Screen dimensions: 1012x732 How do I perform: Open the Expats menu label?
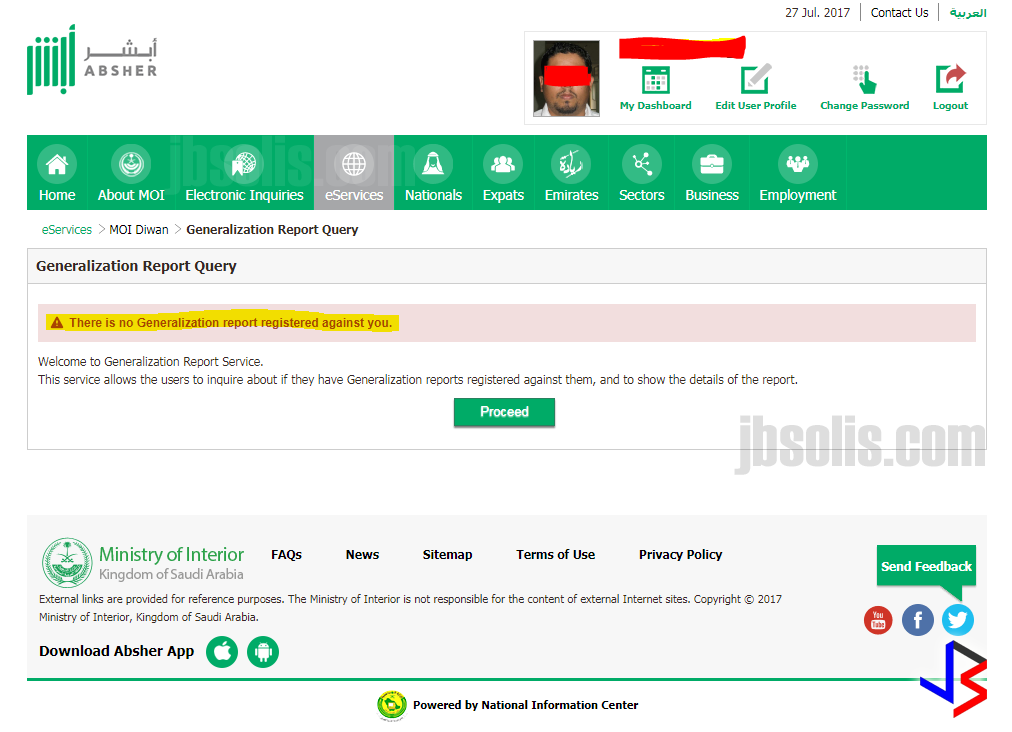(503, 195)
